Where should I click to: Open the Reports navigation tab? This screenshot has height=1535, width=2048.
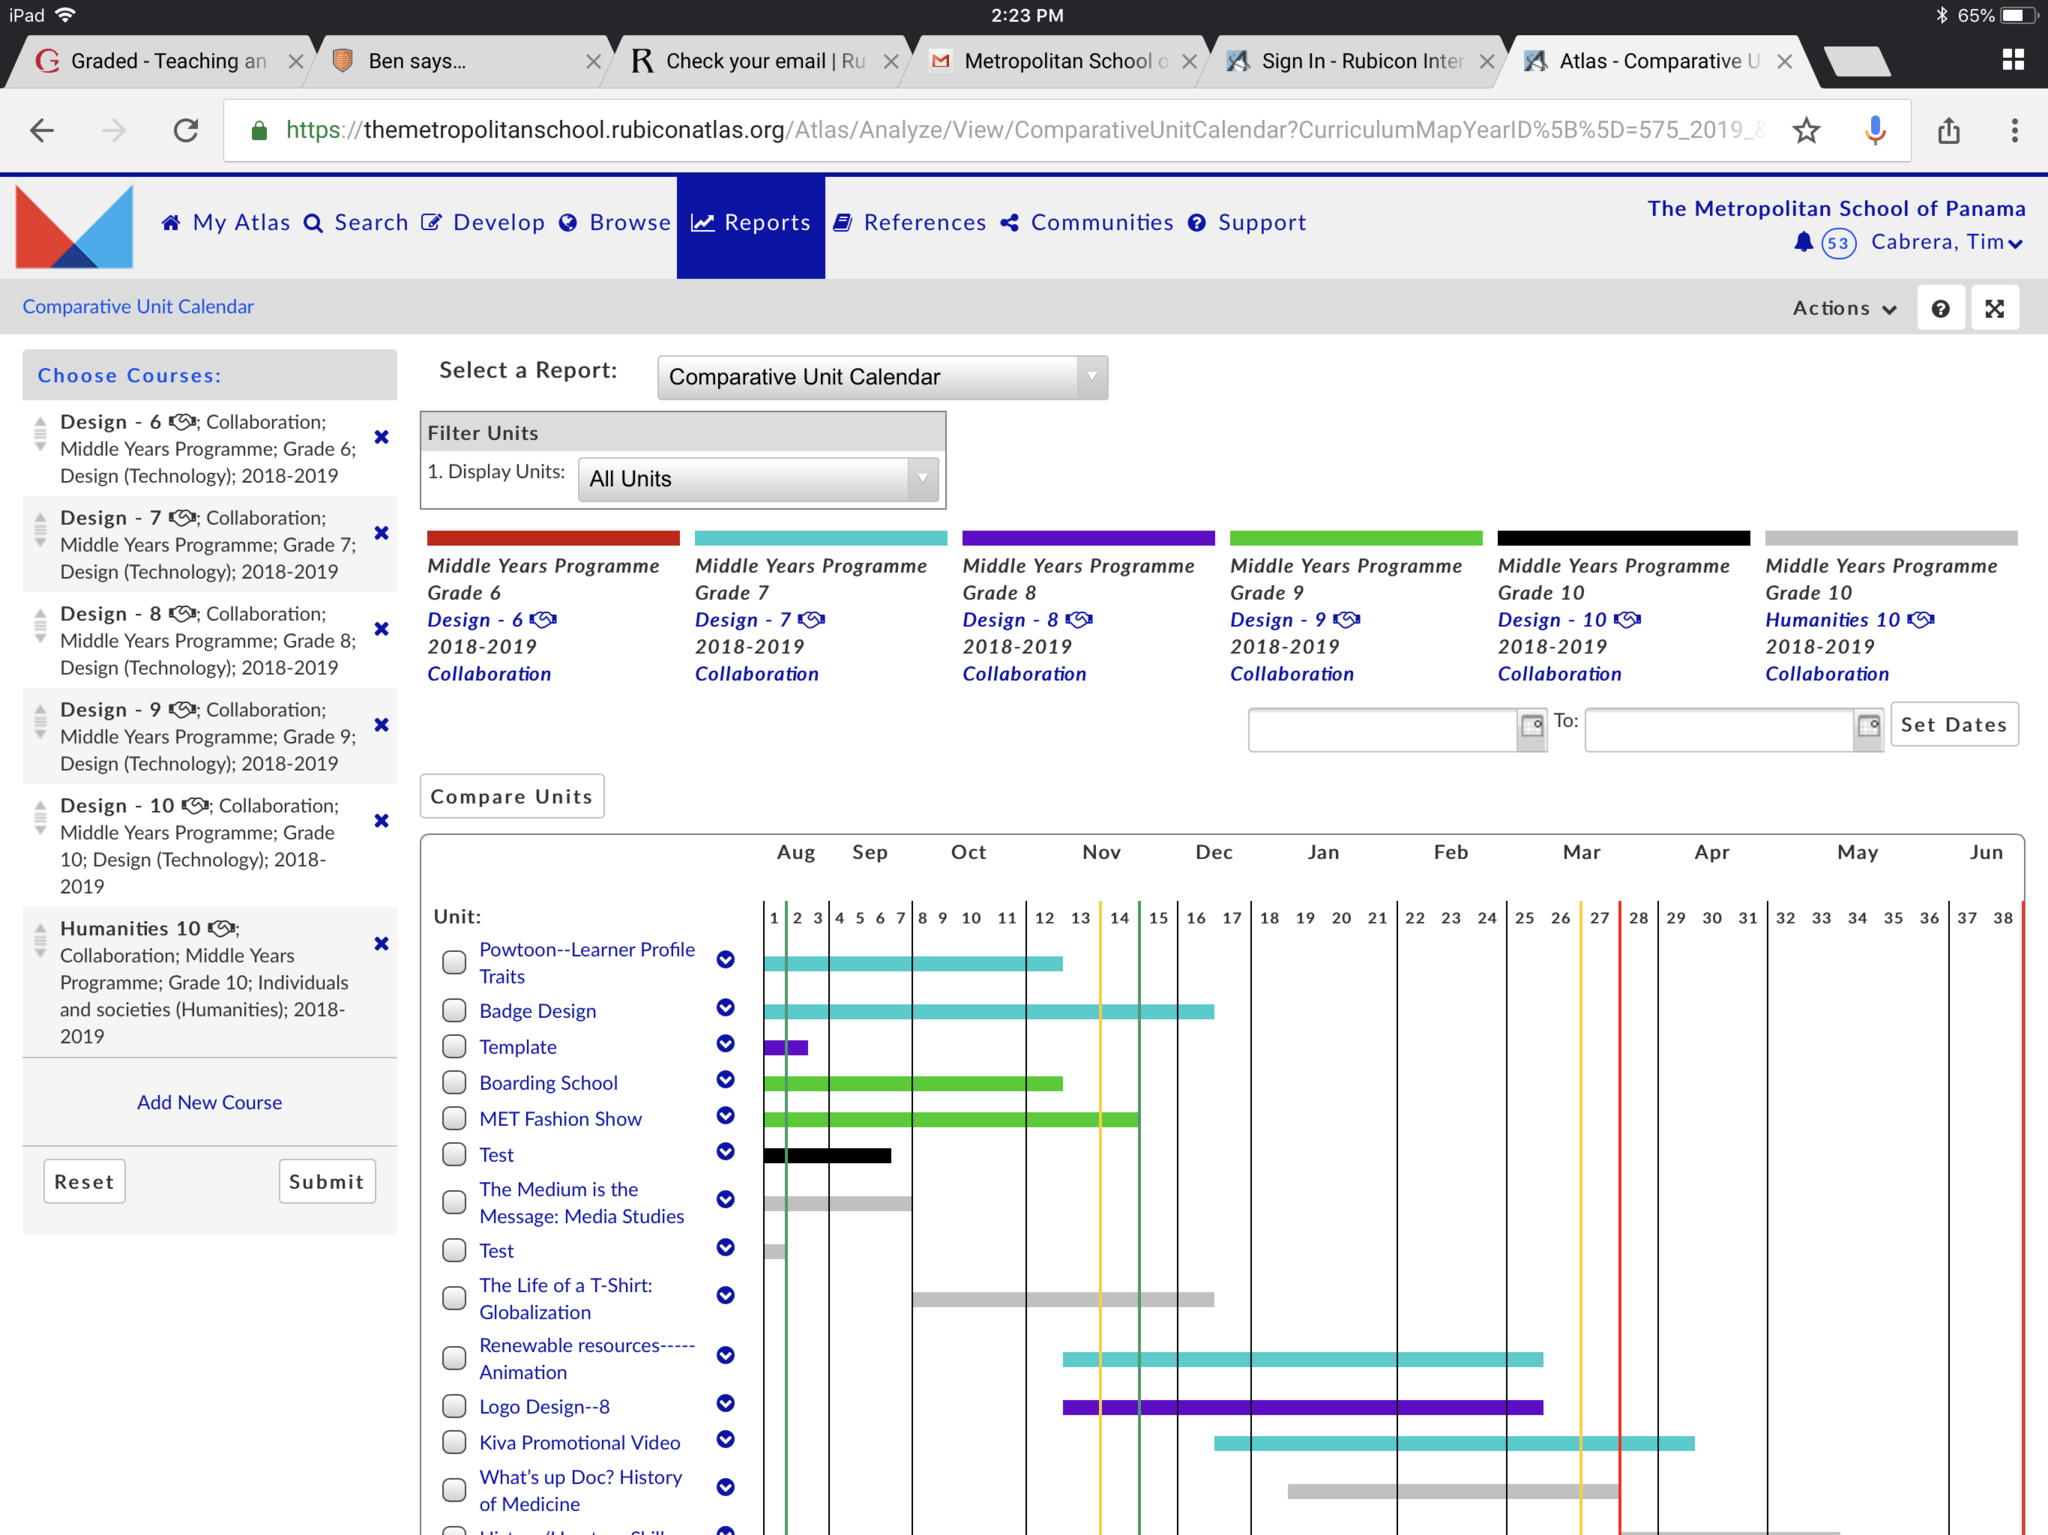click(x=751, y=223)
